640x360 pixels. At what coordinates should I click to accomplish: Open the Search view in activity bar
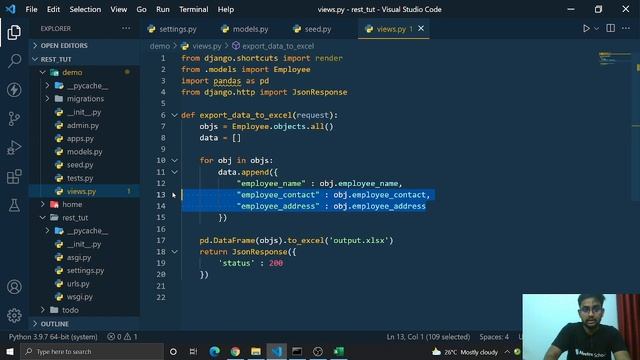14,61
